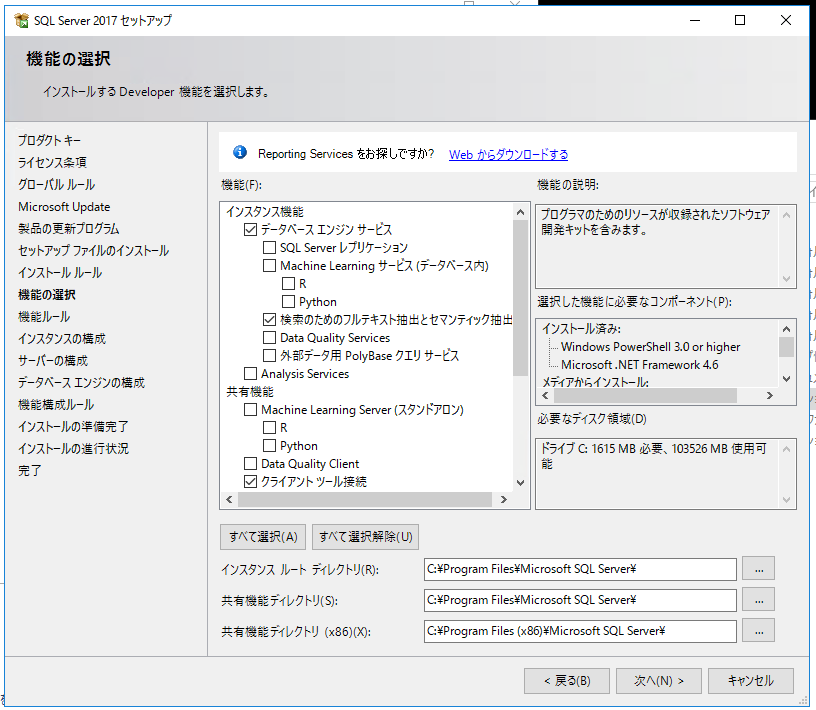Screen dimensions: 816x710
Task: Click すべて選択(A) button
Action: pos(263,537)
